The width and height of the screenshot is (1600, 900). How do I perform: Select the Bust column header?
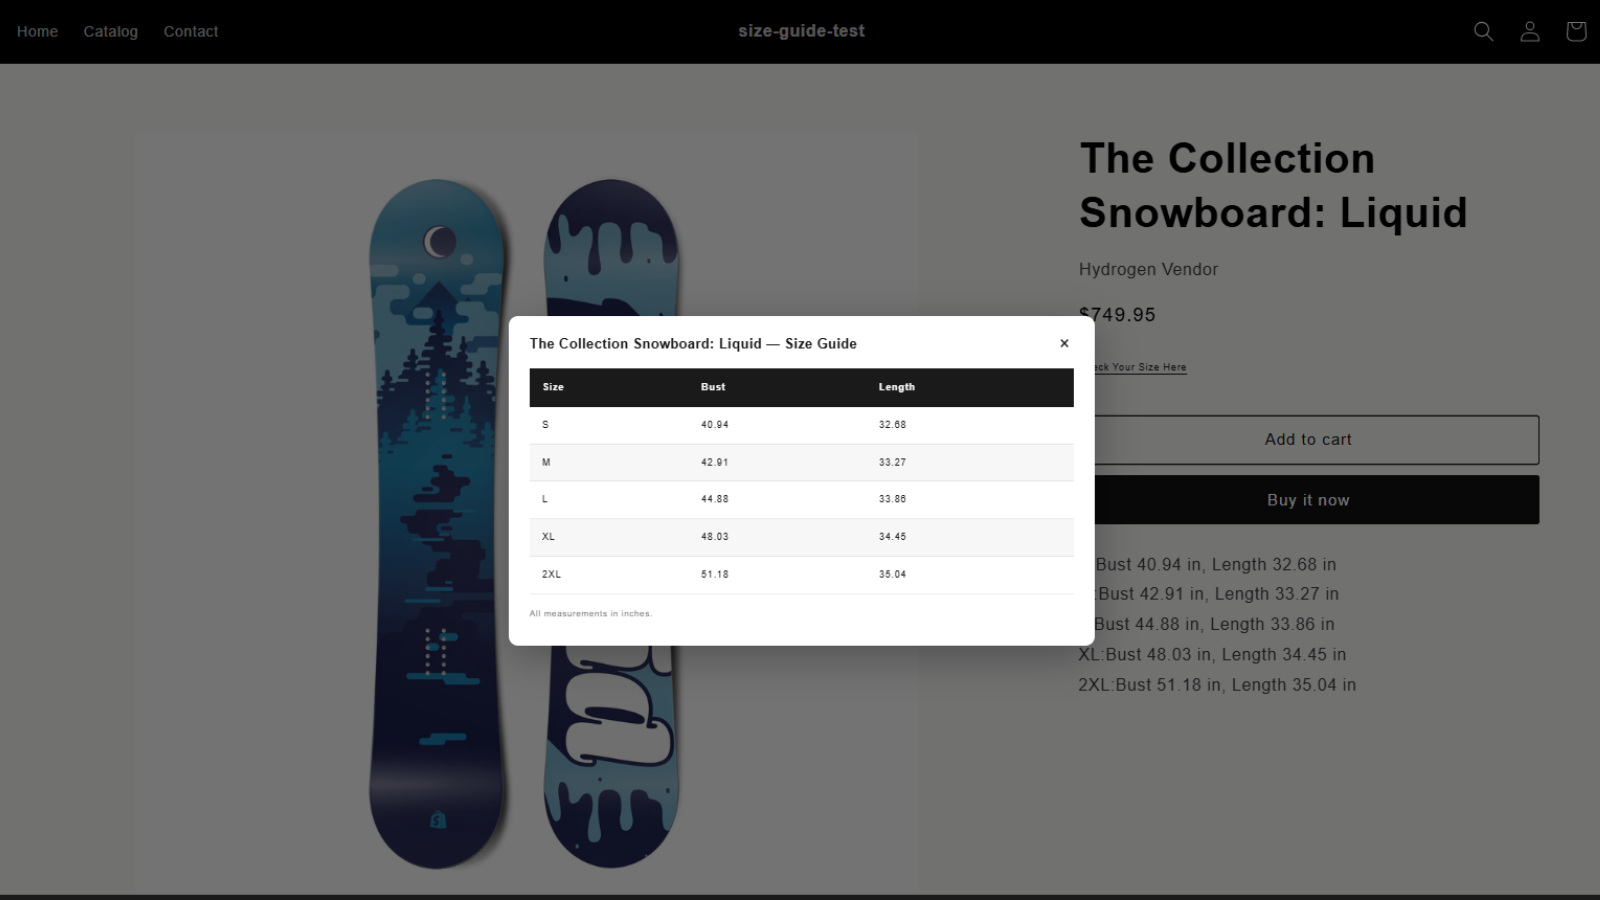[x=713, y=387]
